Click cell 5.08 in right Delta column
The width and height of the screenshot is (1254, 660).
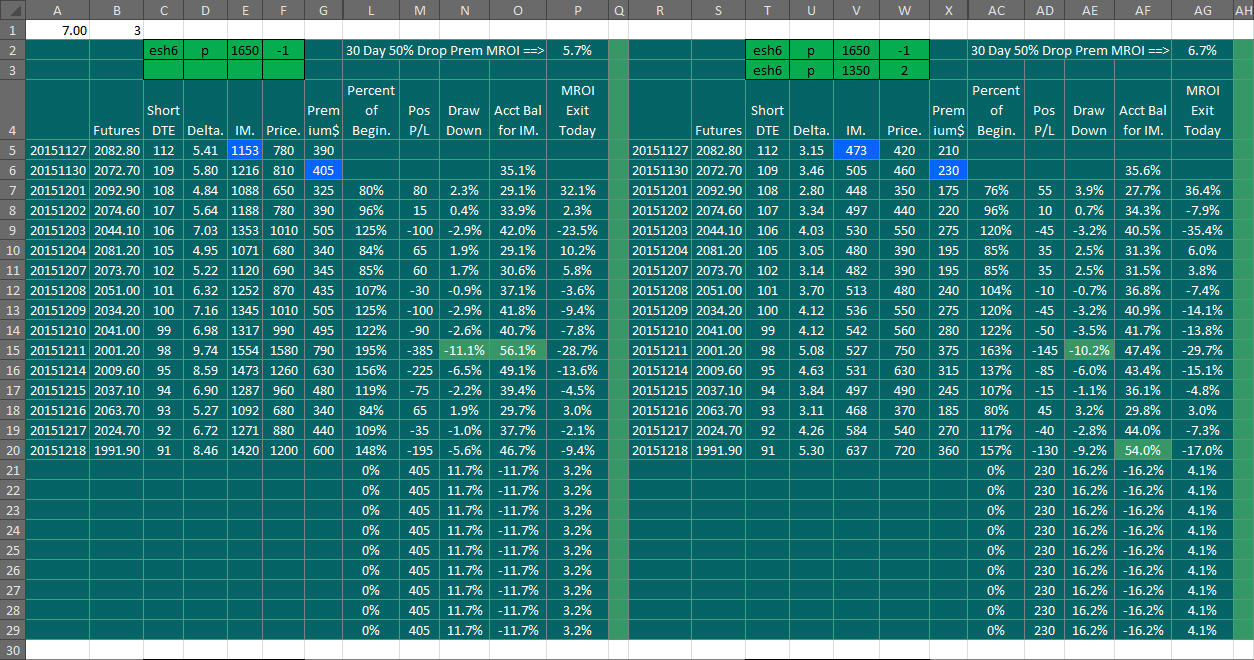click(810, 350)
